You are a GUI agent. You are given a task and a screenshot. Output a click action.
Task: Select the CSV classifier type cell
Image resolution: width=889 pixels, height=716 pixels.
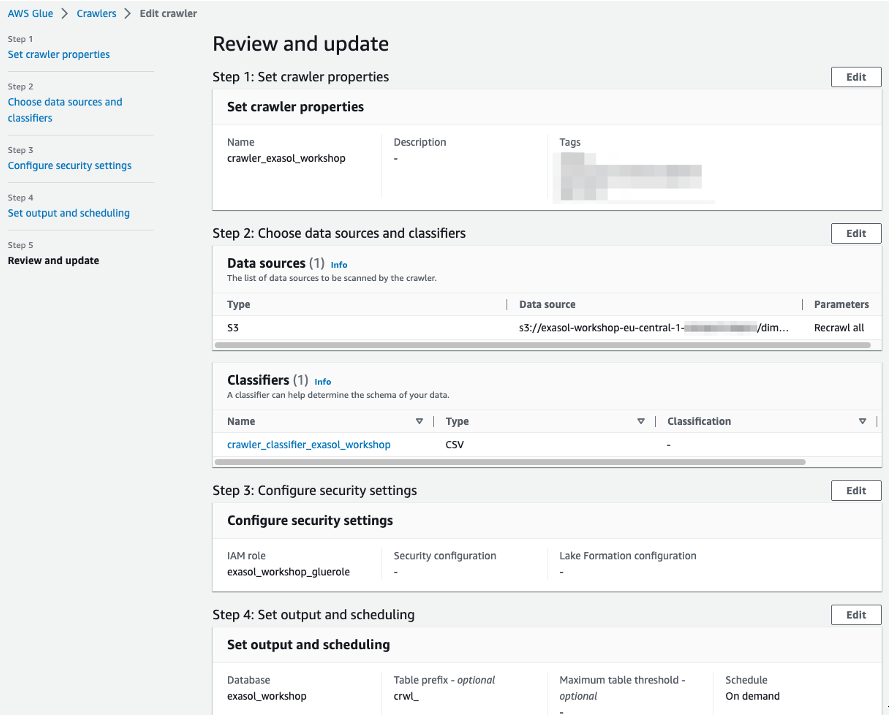pyautogui.click(x=455, y=444)
